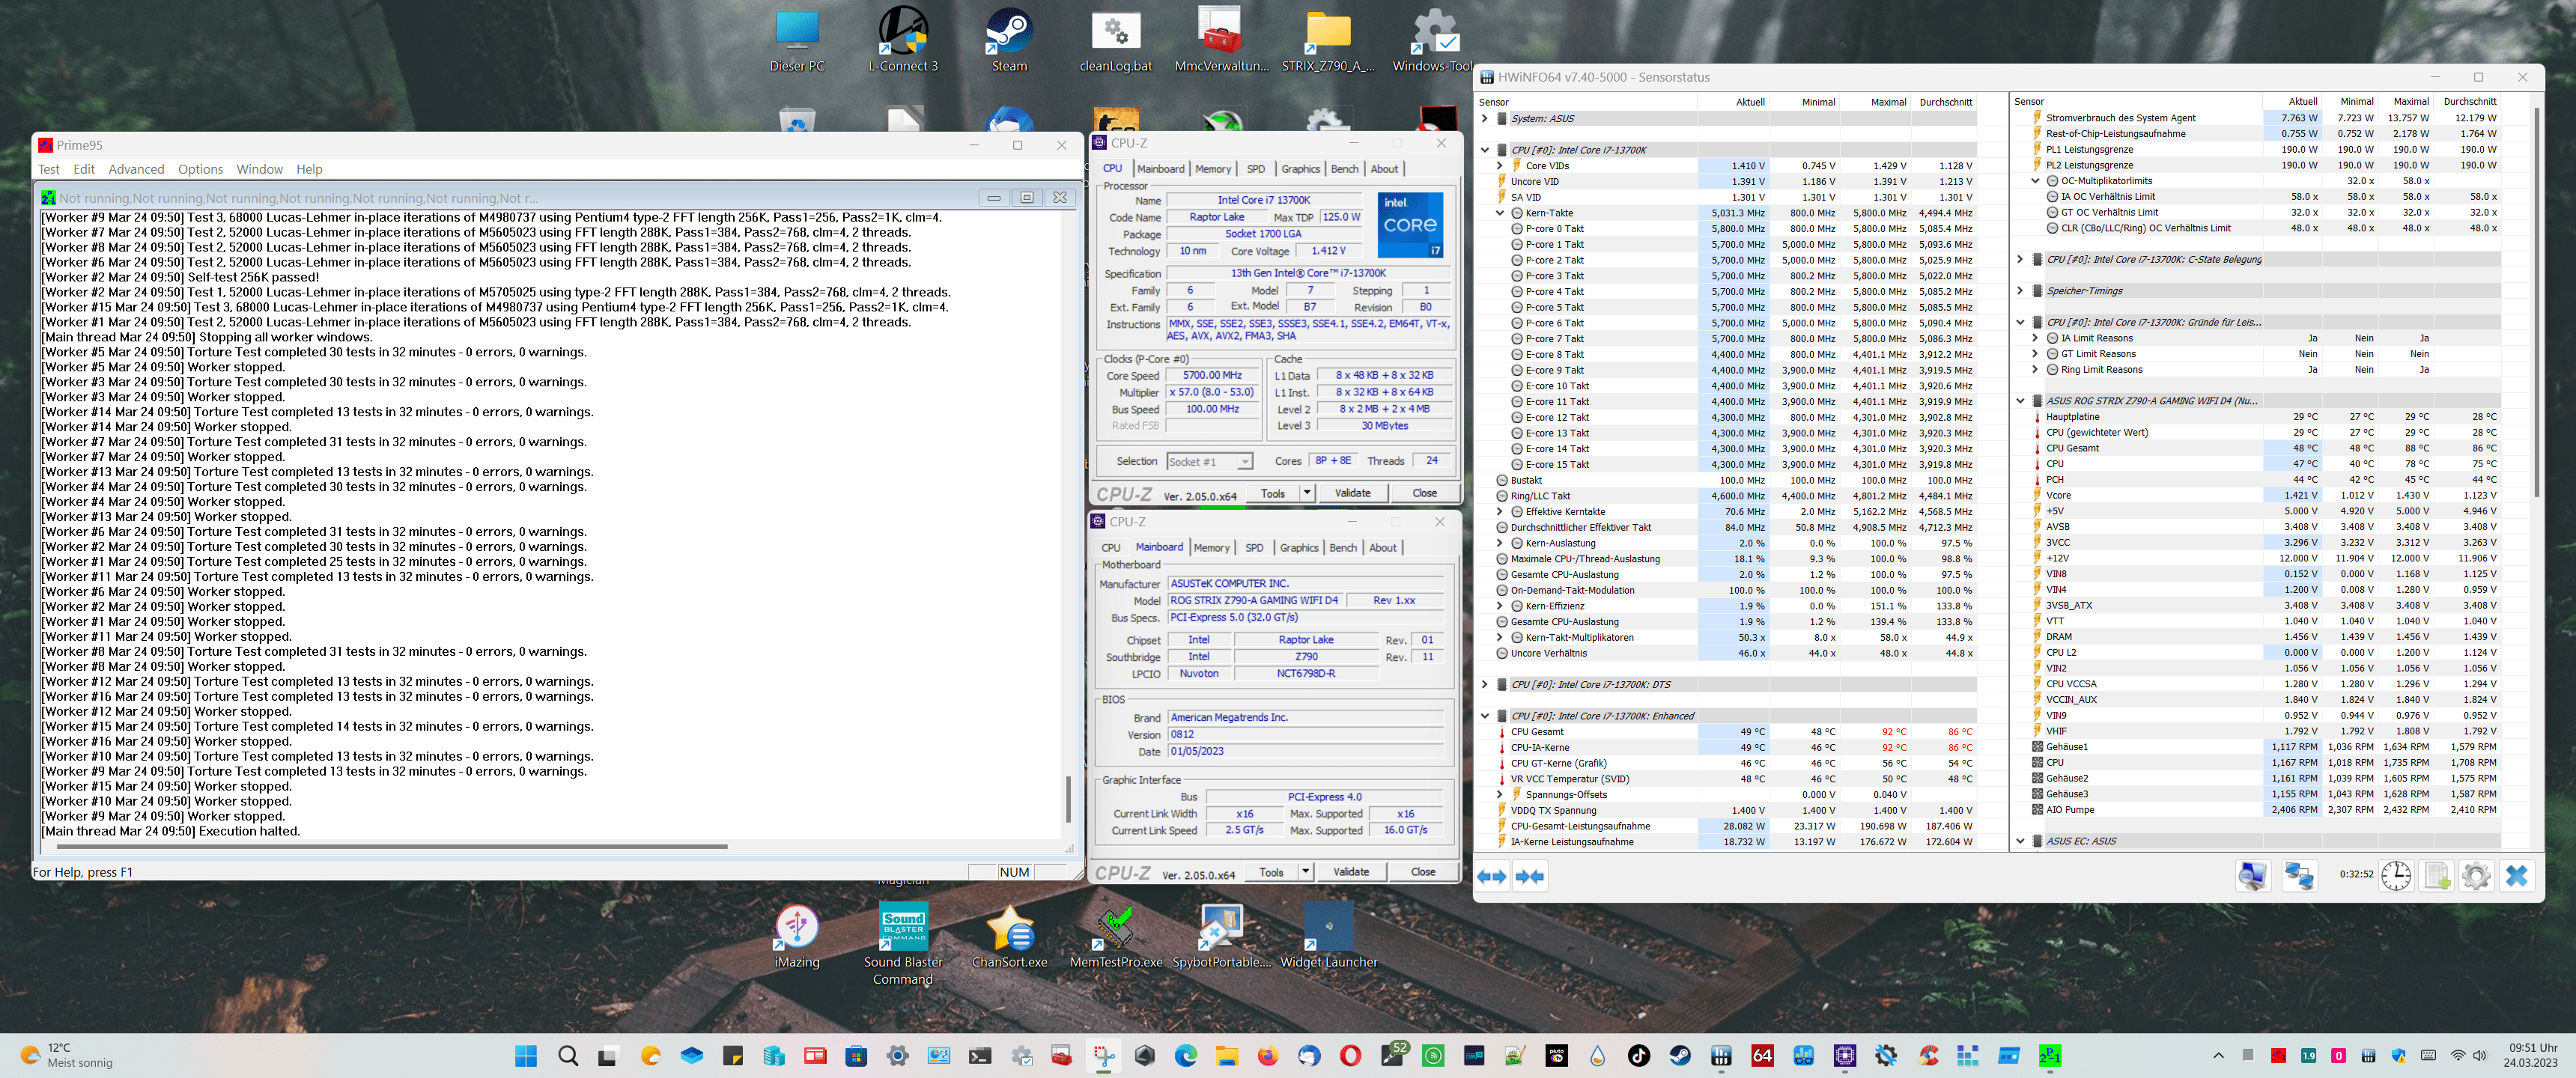This screenshot has height=1078, width=2576.
Task: Click the two-monitors network icon in HWiNFO
Action: click(x=2299, y=876)
